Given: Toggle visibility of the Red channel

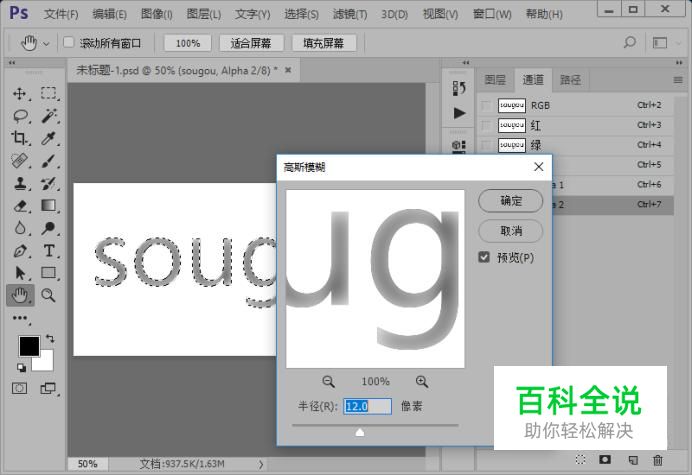Looking at the screenshot, I should point(486,125).
